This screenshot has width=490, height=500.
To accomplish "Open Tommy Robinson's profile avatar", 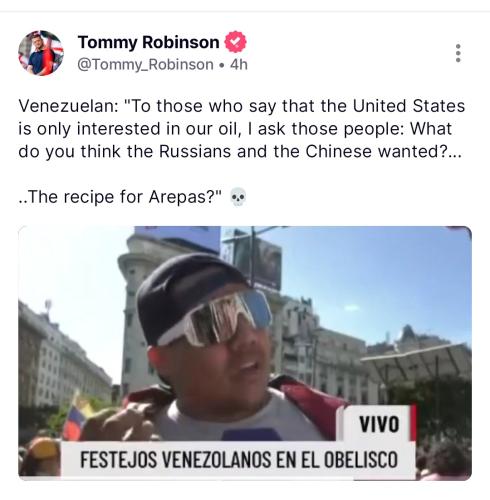I will [41, 53].
